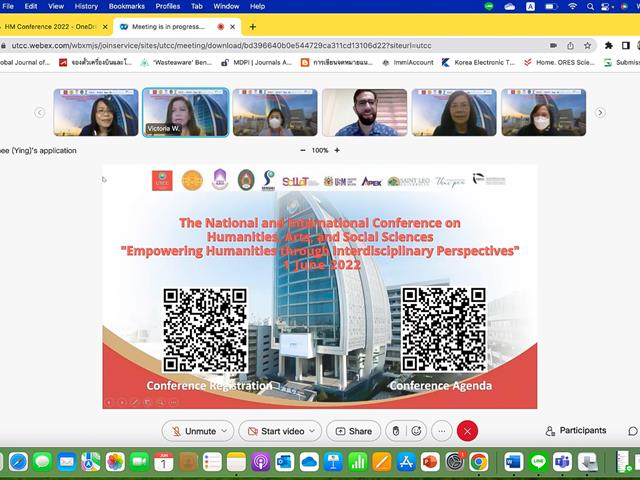Open Spotlight search in the menu bar
The width and height of the screenshot is (640, 480).
click(590, 6)
